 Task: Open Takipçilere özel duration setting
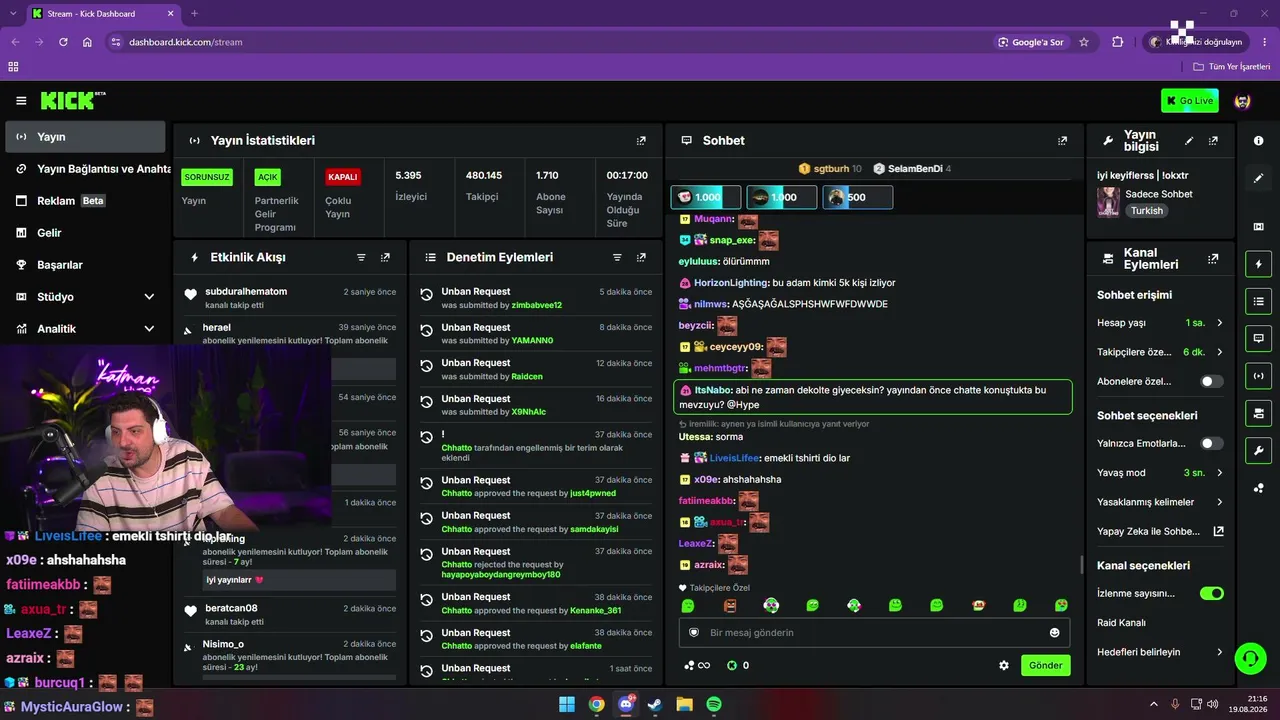(1160, 352)
